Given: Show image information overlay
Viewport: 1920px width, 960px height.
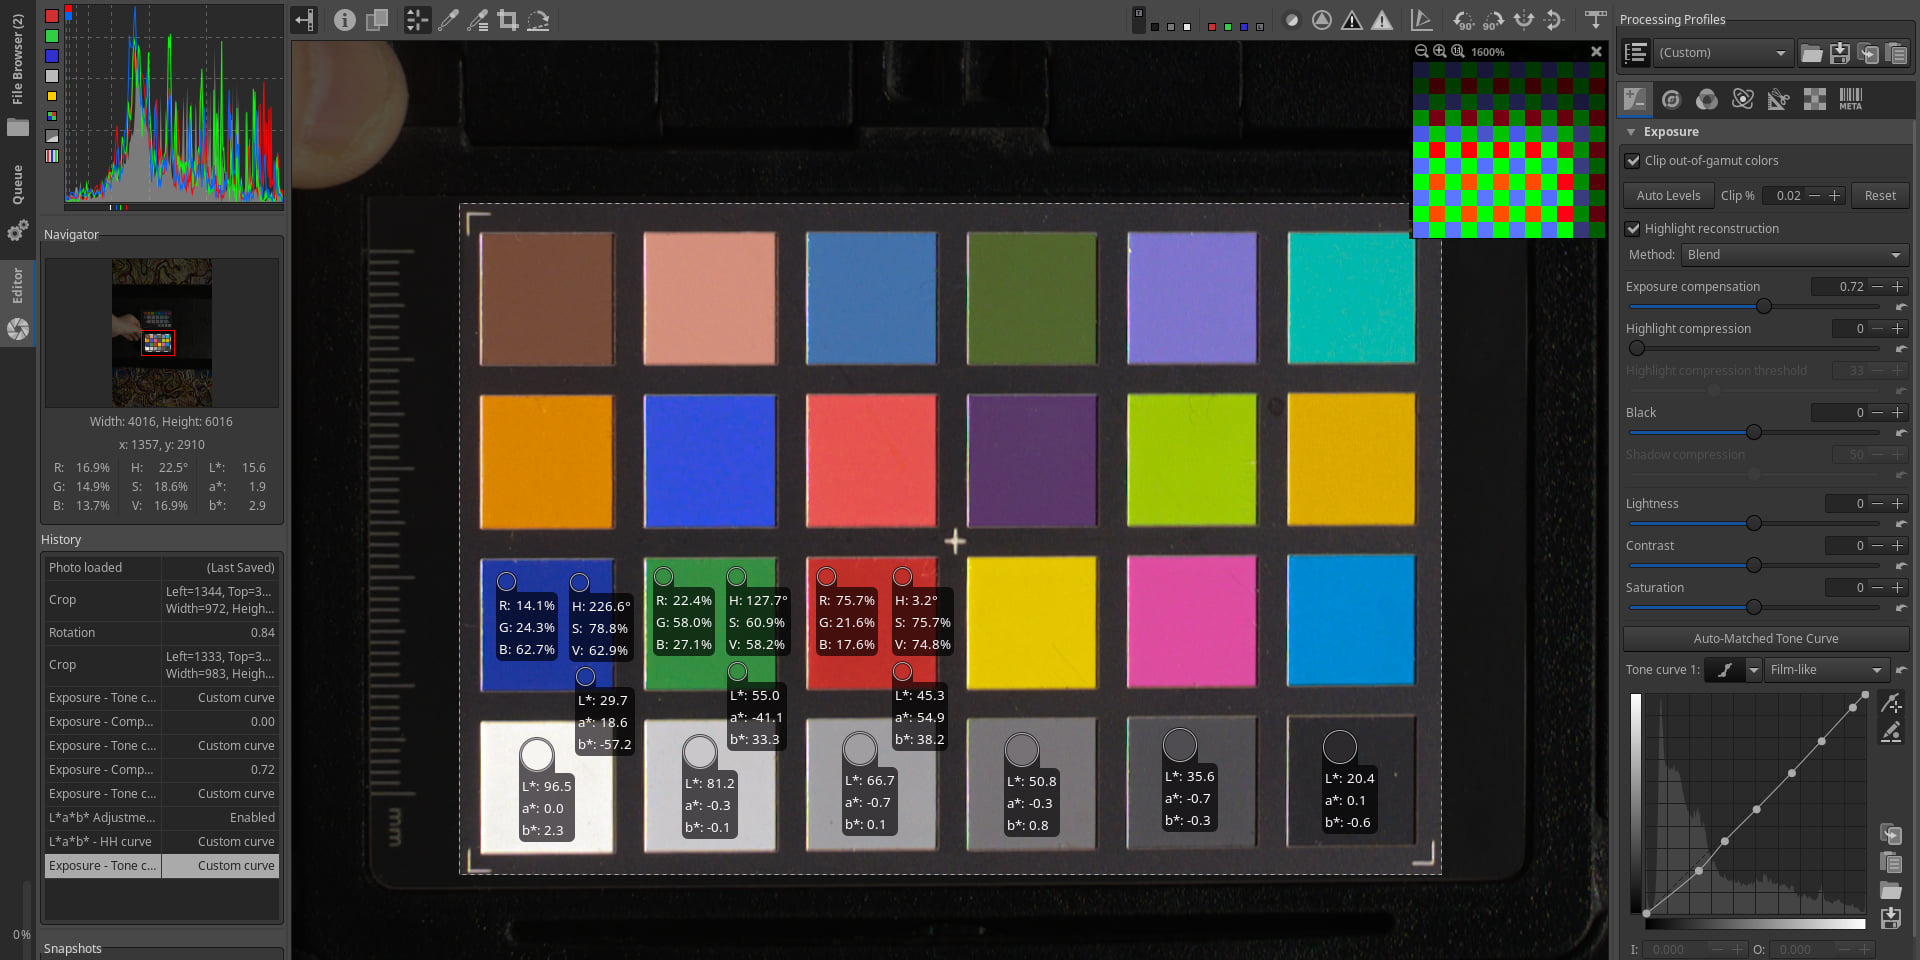Looking at the screenshot, I should point(344,20).
